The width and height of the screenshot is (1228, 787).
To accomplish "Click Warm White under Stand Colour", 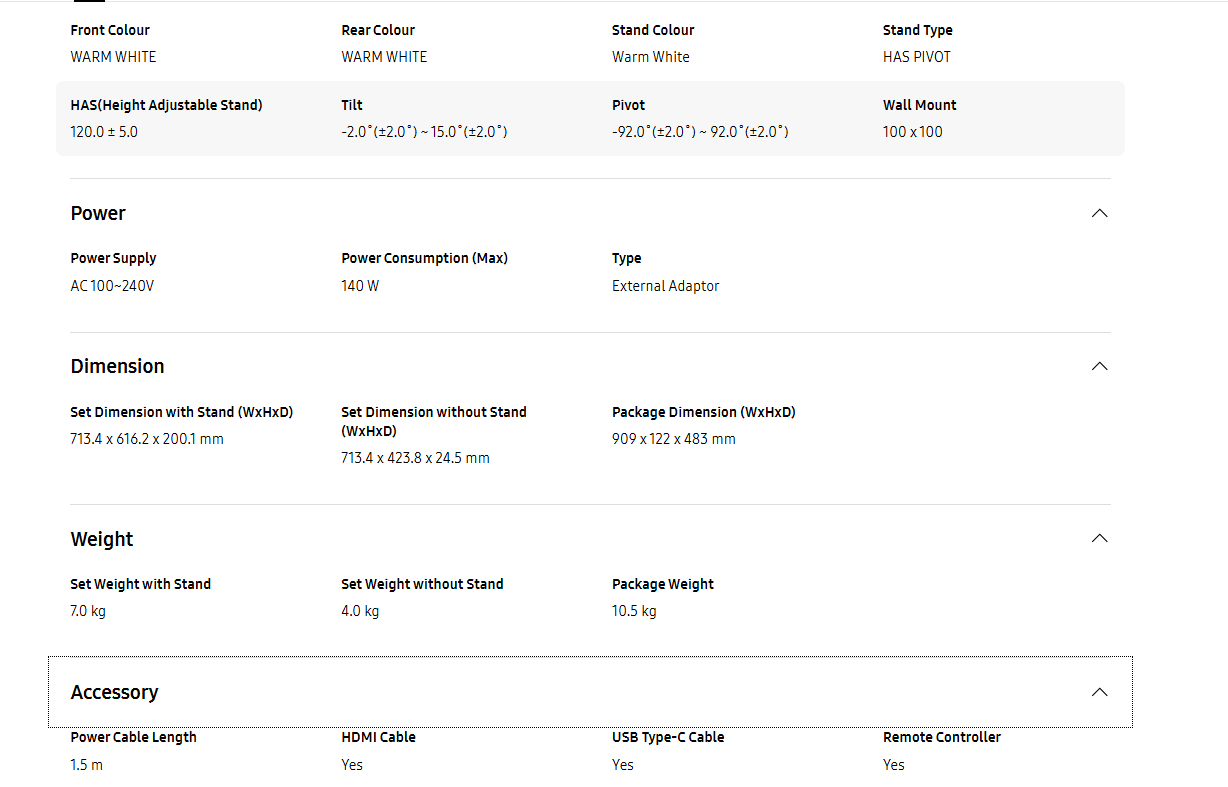I will click(x=651, y=57).
